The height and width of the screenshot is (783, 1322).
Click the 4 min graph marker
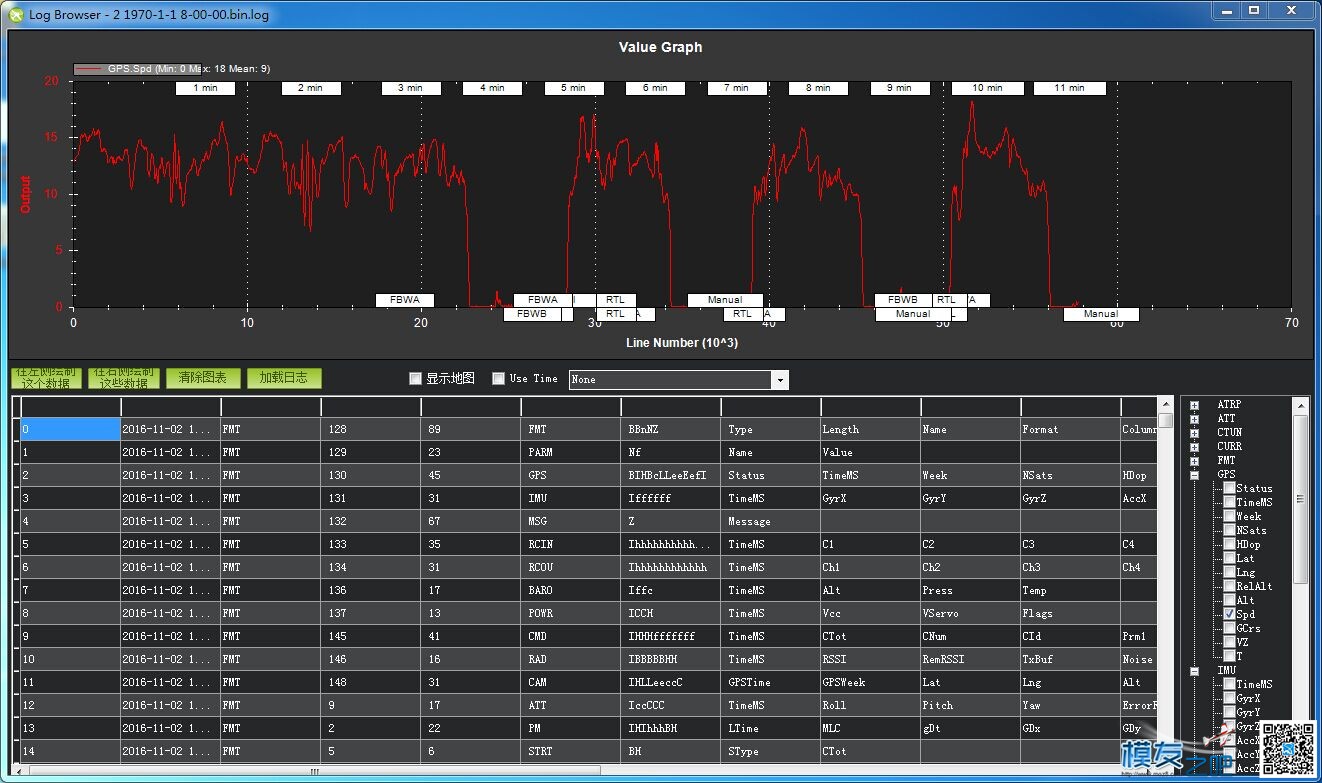click(x=491, y=88)
